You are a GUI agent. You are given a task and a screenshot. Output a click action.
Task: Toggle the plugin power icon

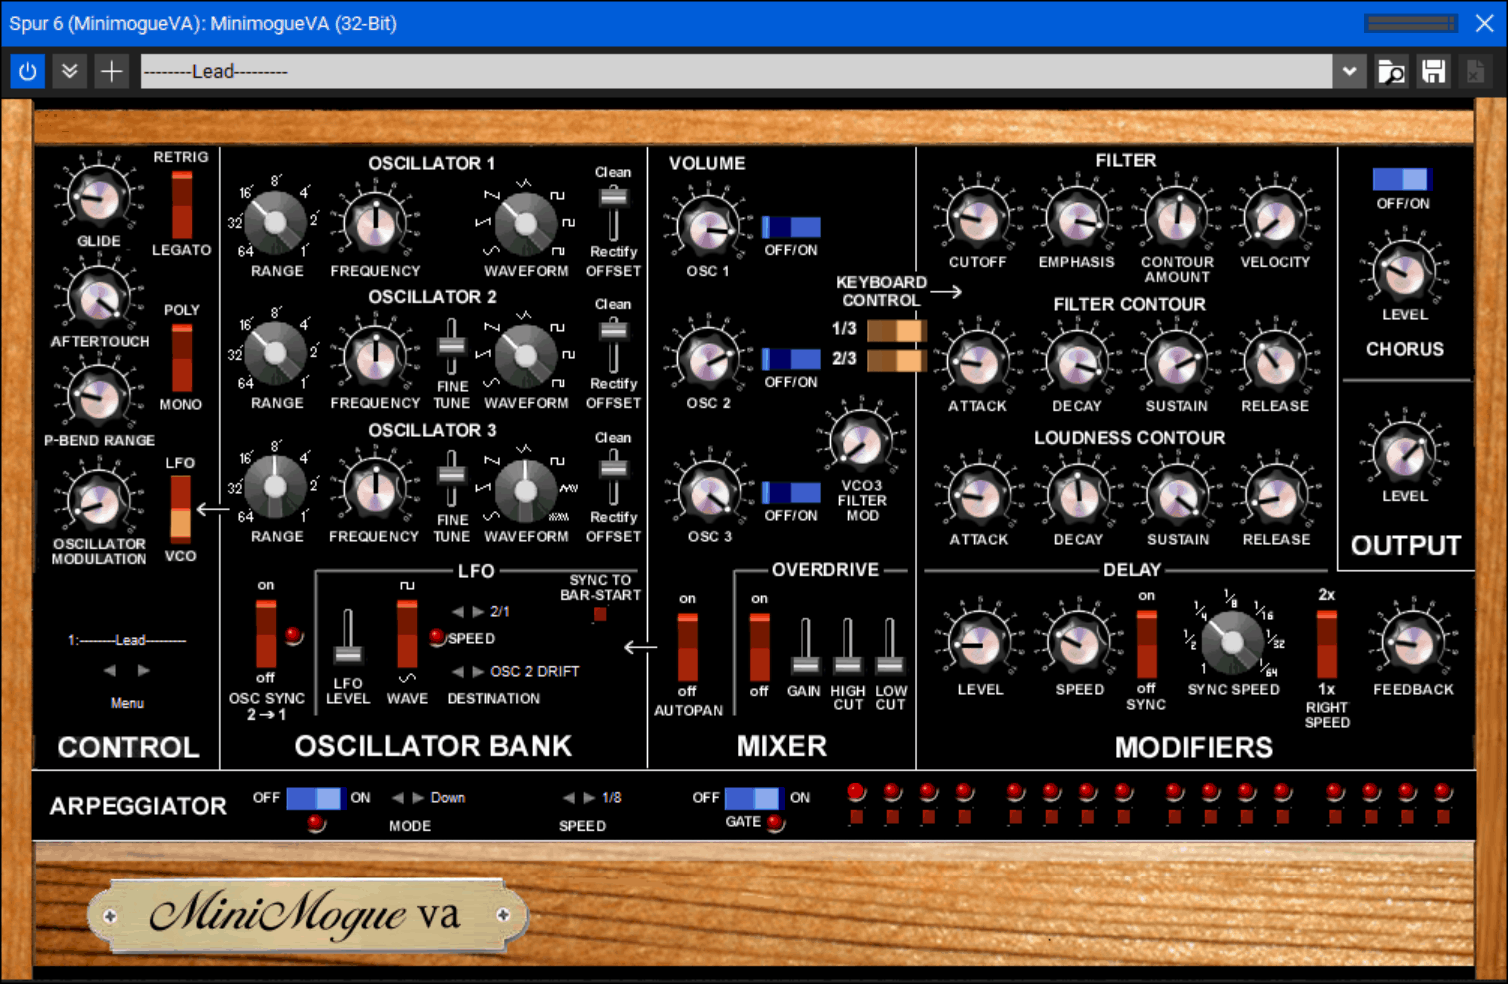point(27,71)
